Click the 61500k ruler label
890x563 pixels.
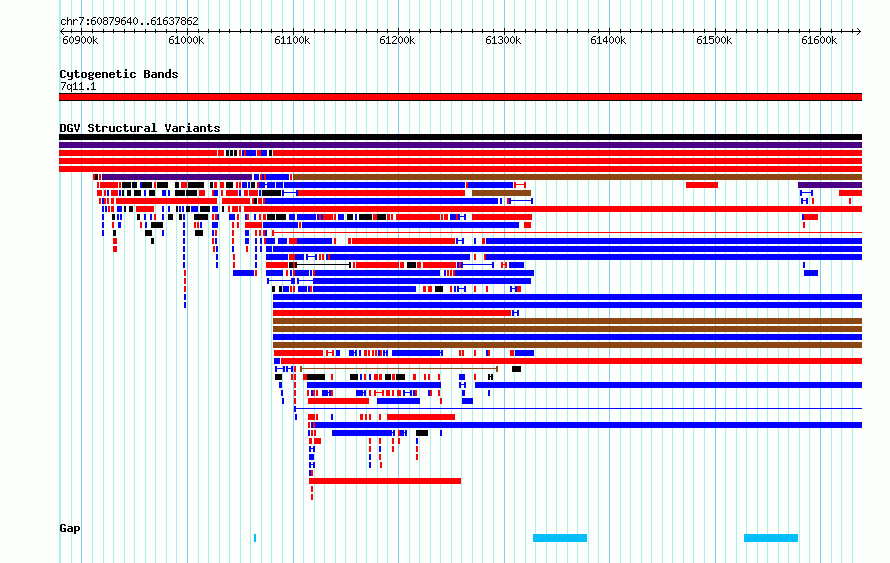pyautogui.click(x=714, y=40)
